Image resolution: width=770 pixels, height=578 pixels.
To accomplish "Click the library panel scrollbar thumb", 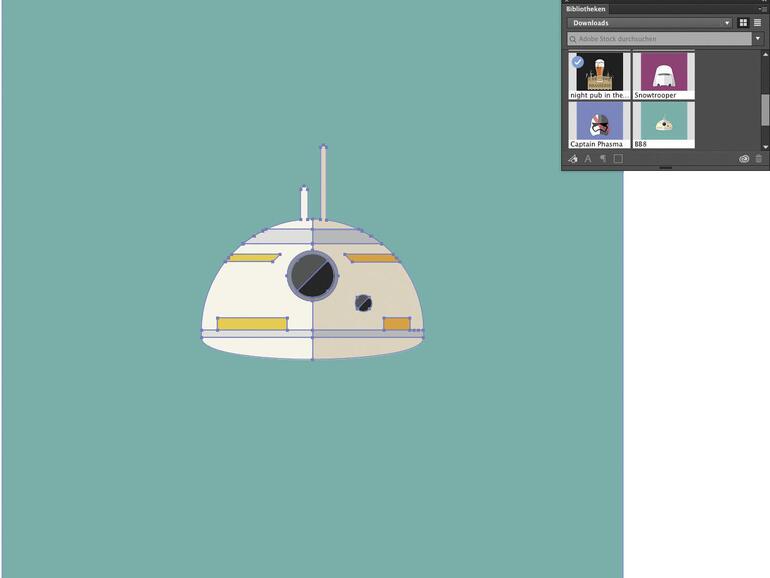I will [x=765, y=110].
